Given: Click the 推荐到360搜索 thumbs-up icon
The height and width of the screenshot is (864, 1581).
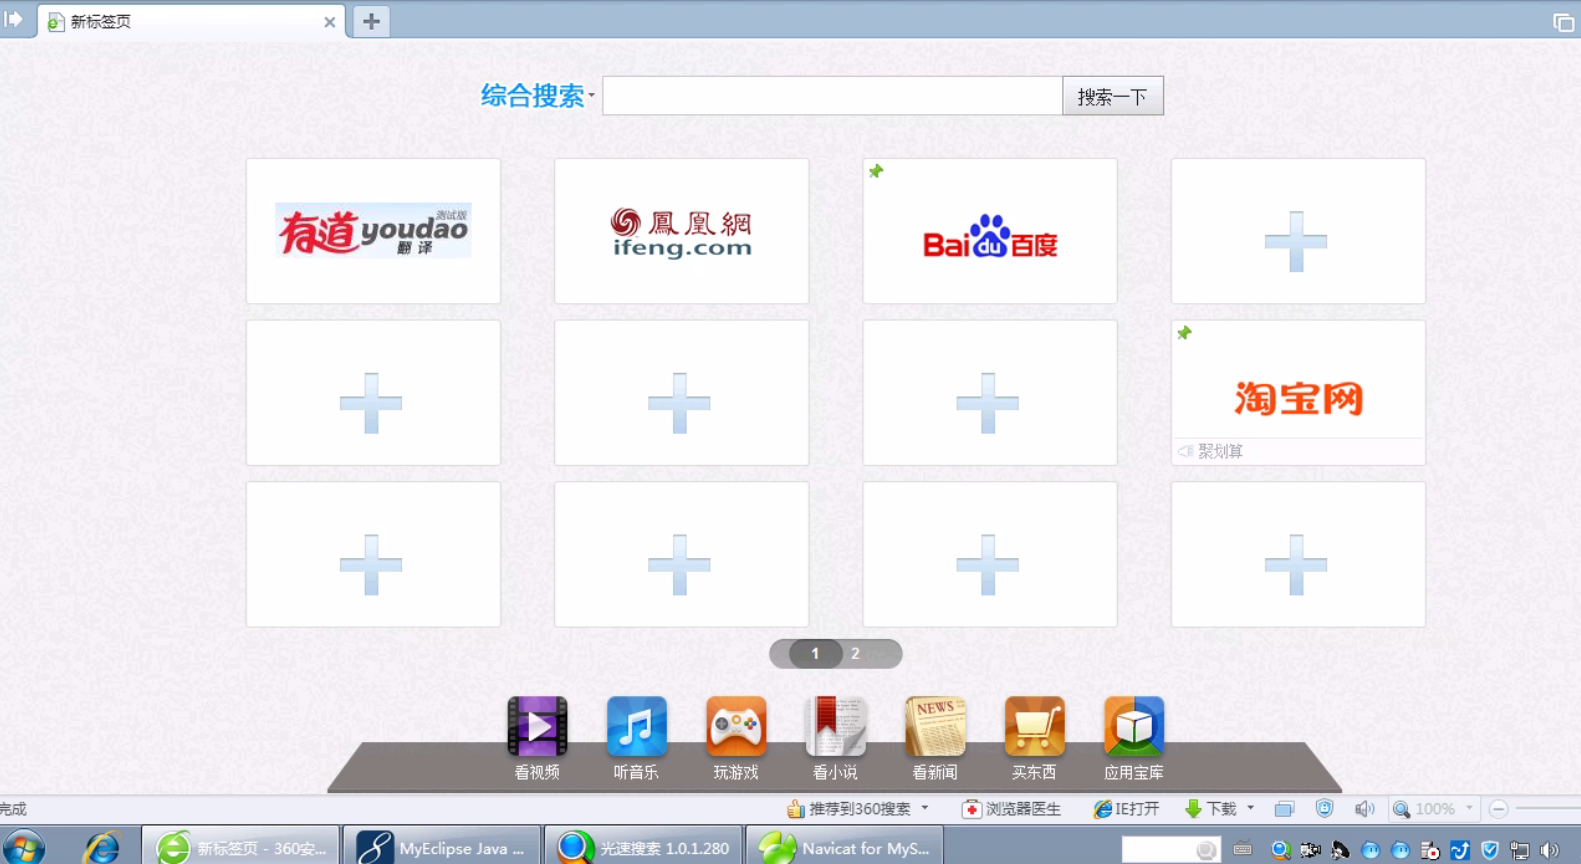Looking at the screenshot, I should [x=796, y=809].
